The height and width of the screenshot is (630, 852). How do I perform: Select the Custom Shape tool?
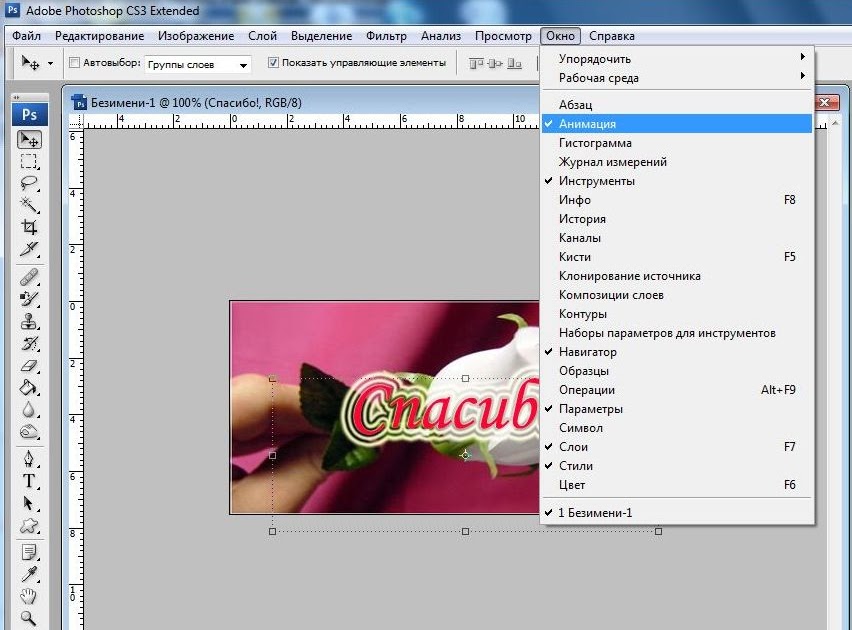click(29, 526)
